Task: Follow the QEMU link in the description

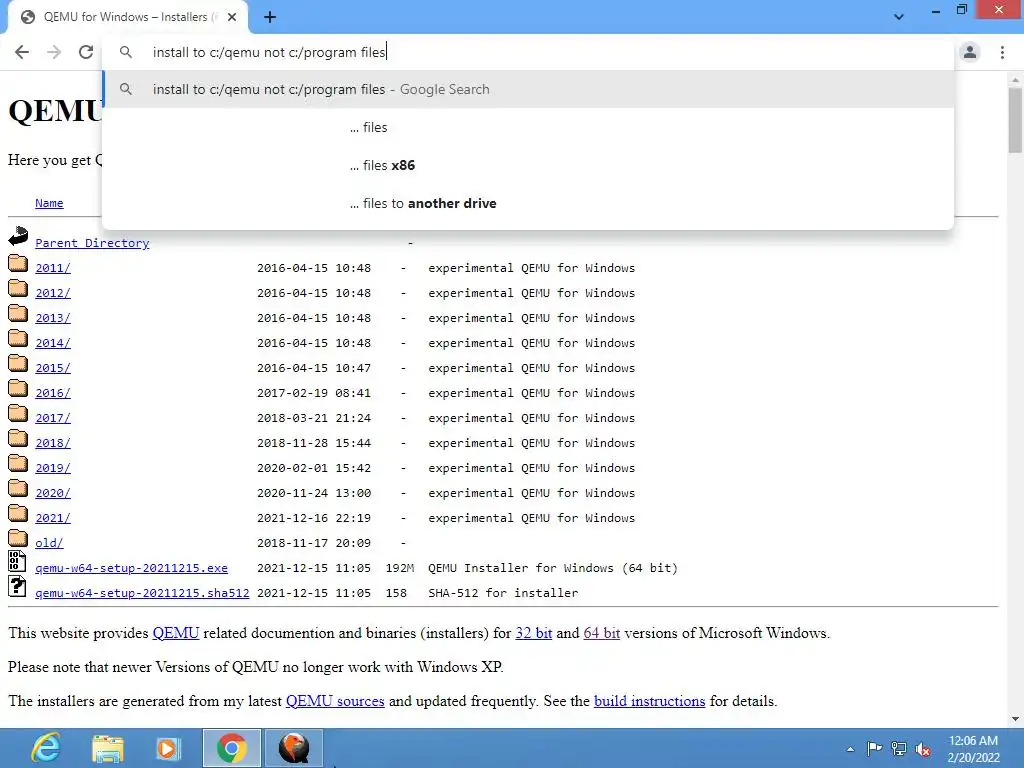Action: [176, 633]
